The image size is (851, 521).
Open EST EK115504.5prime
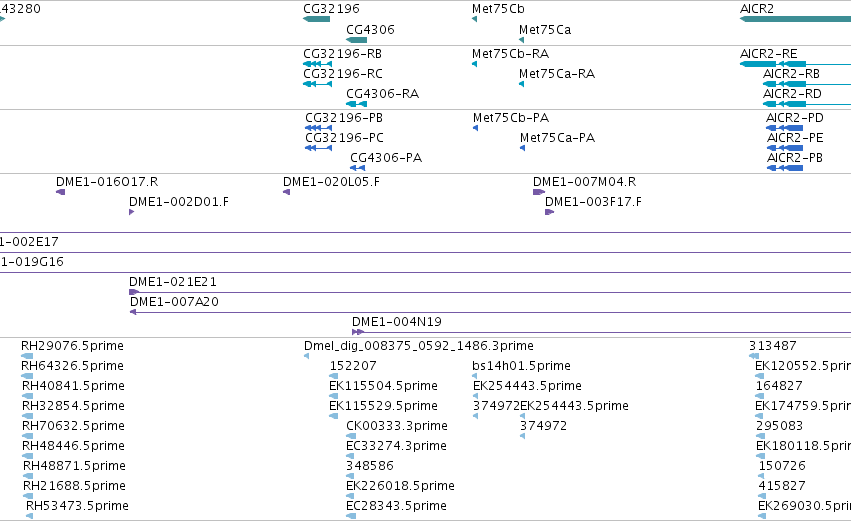pyautogui.click(x=383, y=386)
